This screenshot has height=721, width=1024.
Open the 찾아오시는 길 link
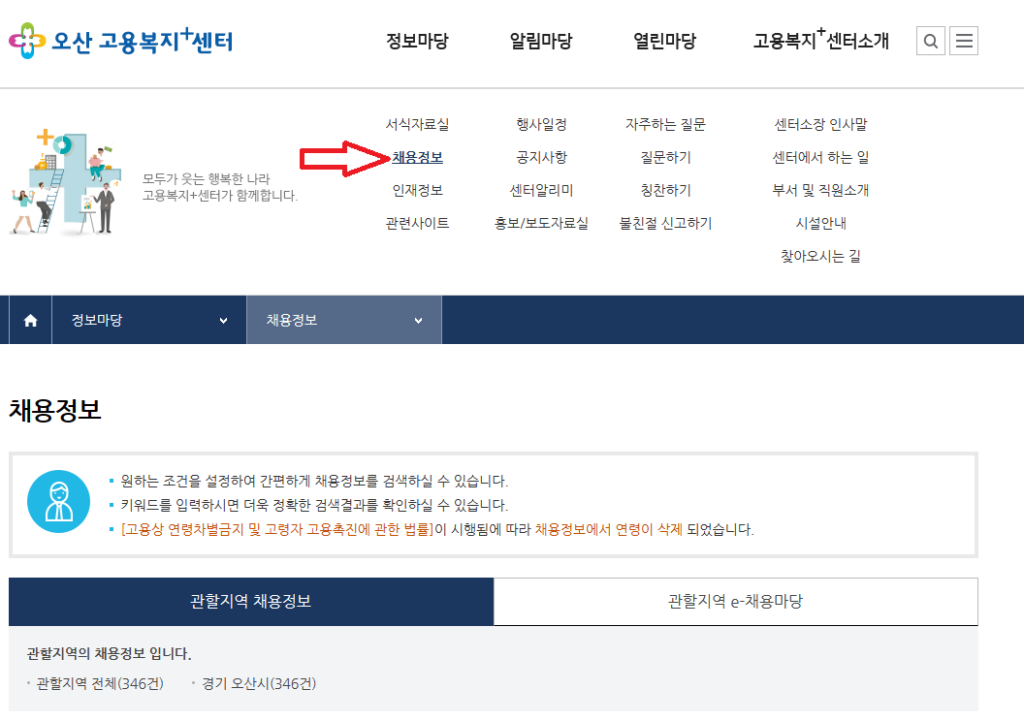822,256
